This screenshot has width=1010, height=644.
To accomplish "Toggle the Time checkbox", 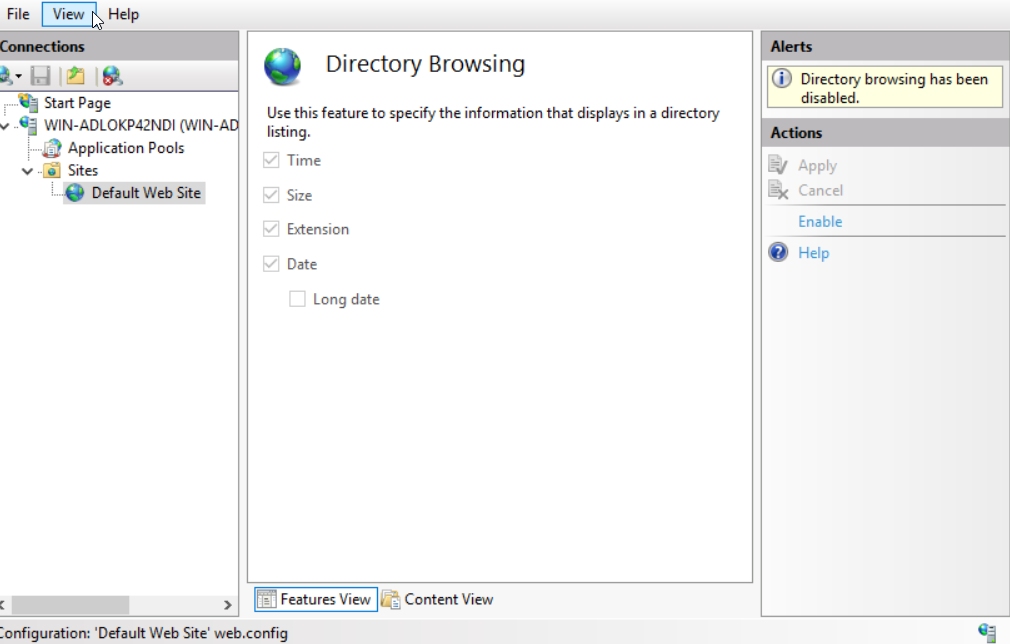I will (x=271, y=160).
